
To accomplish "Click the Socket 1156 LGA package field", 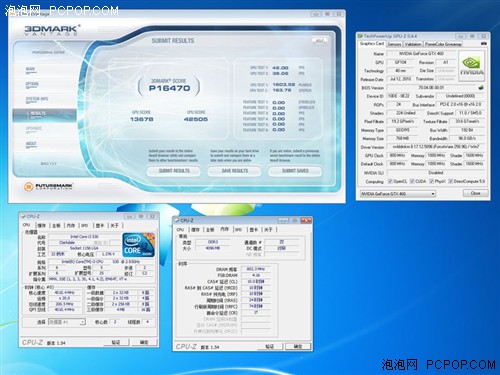I will point(84,248).
